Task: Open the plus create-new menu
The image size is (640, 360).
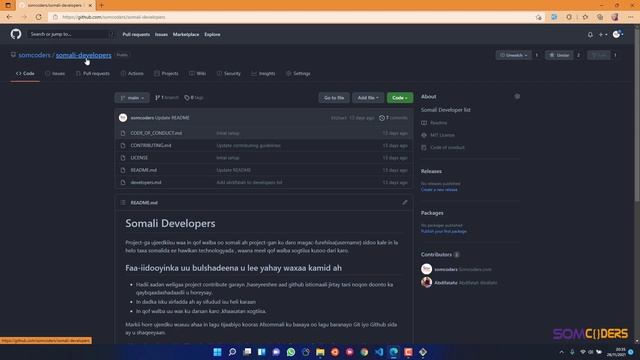Action: point(602,35)
